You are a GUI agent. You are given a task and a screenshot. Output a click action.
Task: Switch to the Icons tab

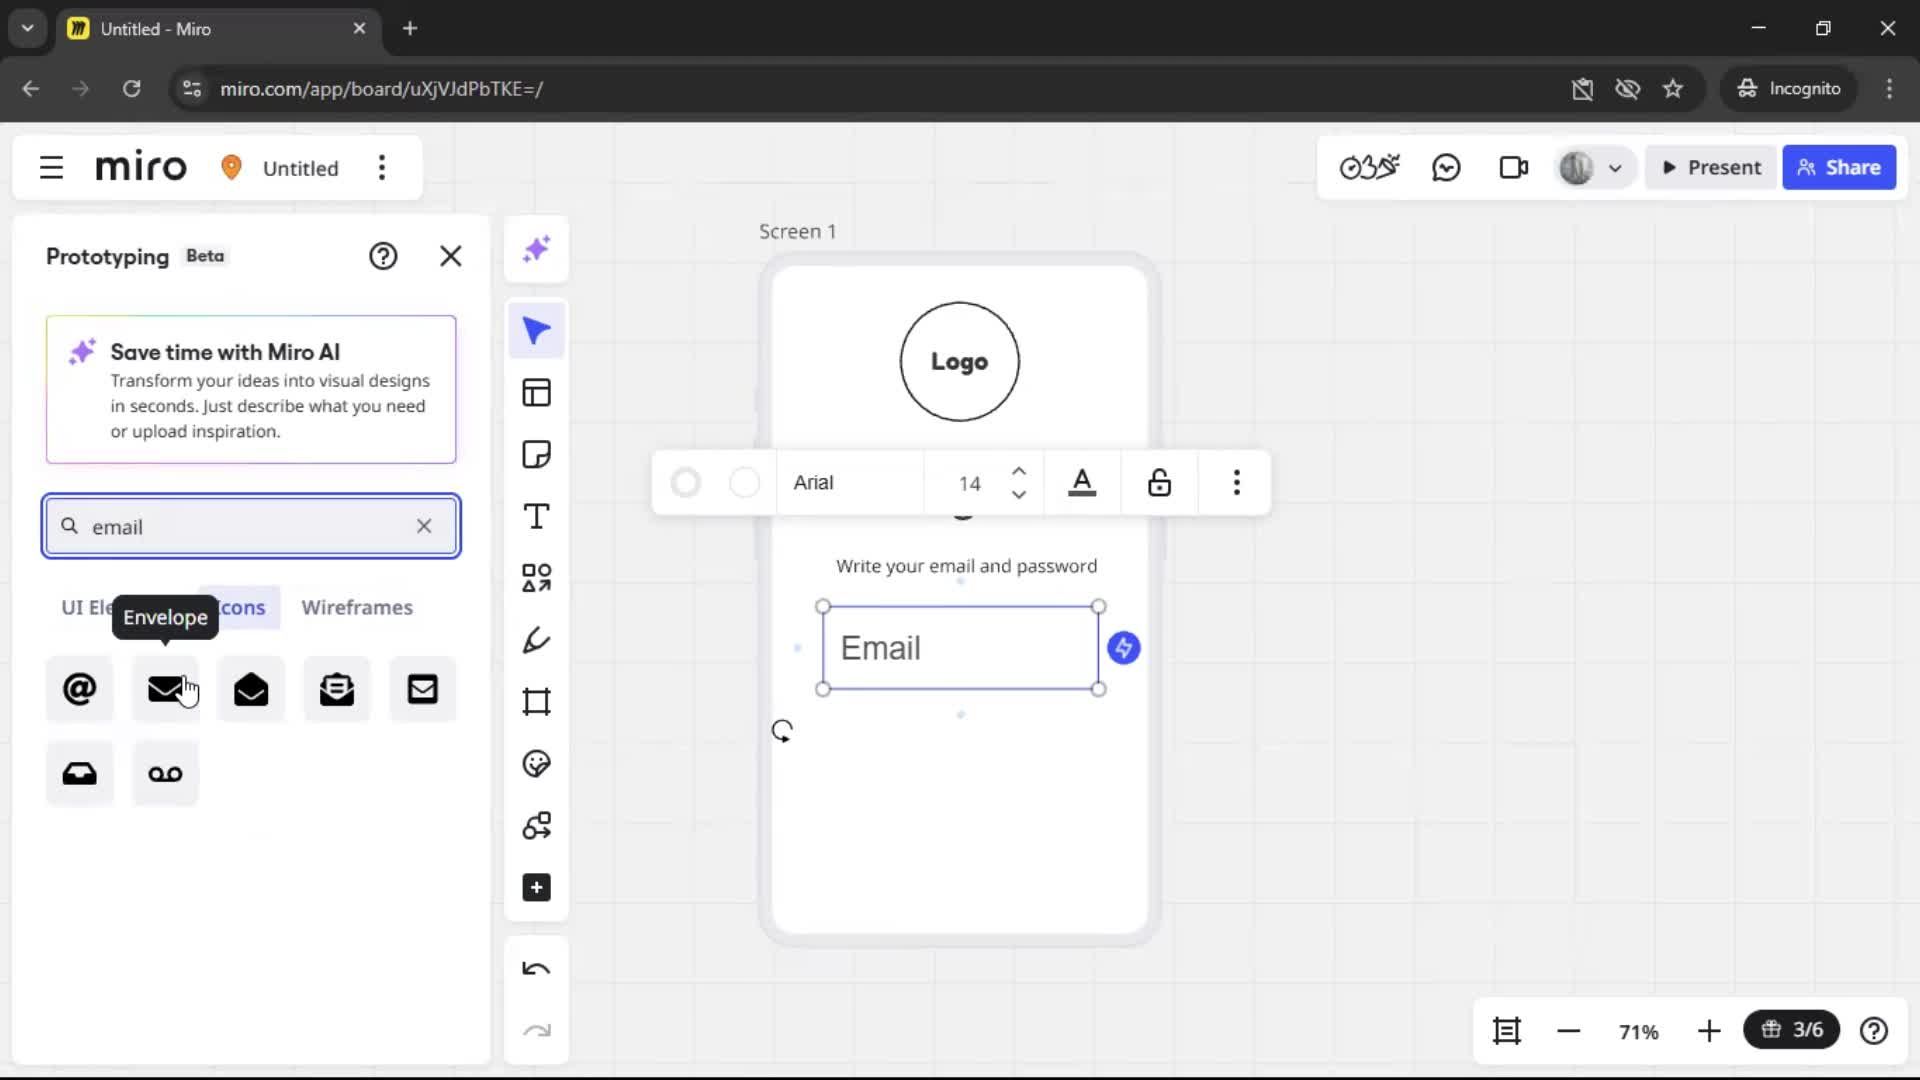coord(243,607)
